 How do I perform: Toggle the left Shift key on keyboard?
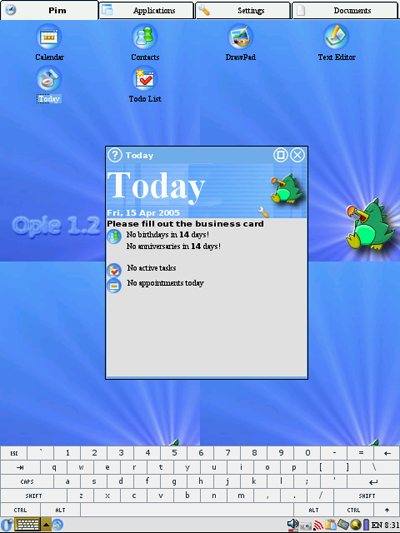tap(34, 496)
